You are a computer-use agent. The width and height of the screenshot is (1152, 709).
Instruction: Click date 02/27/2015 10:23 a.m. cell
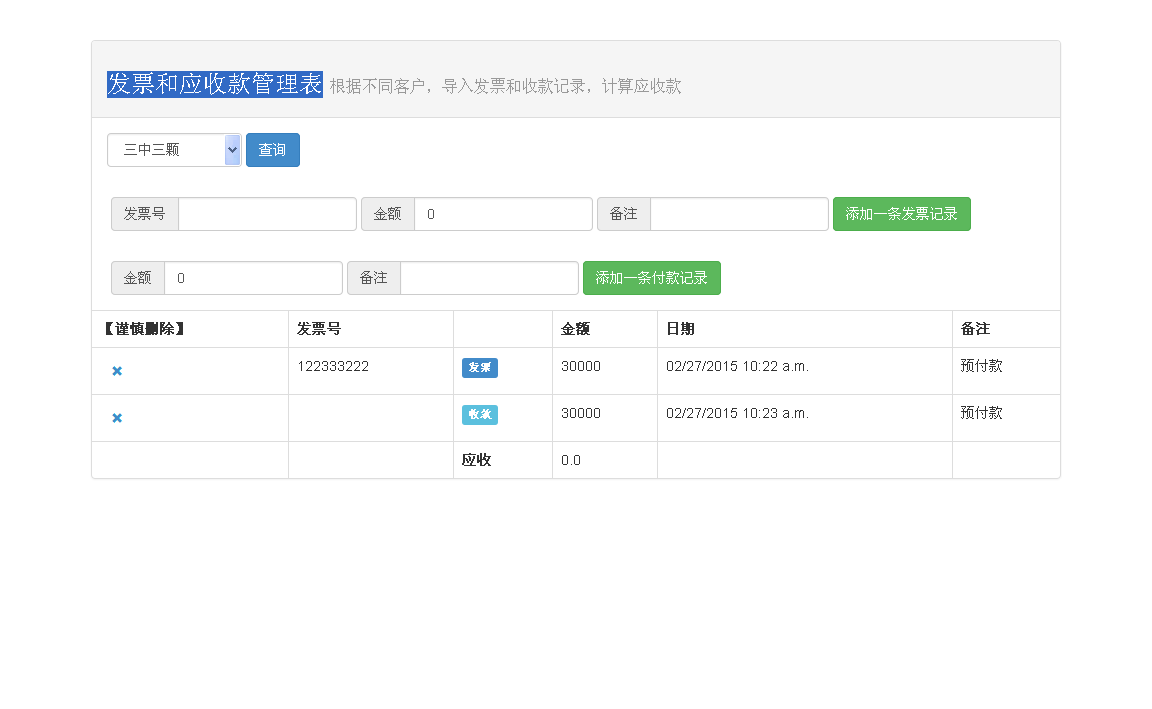tap(737, 413)
